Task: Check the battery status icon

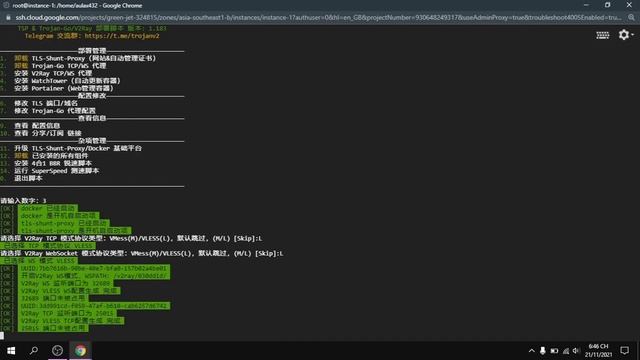Action: click(554, 351)
